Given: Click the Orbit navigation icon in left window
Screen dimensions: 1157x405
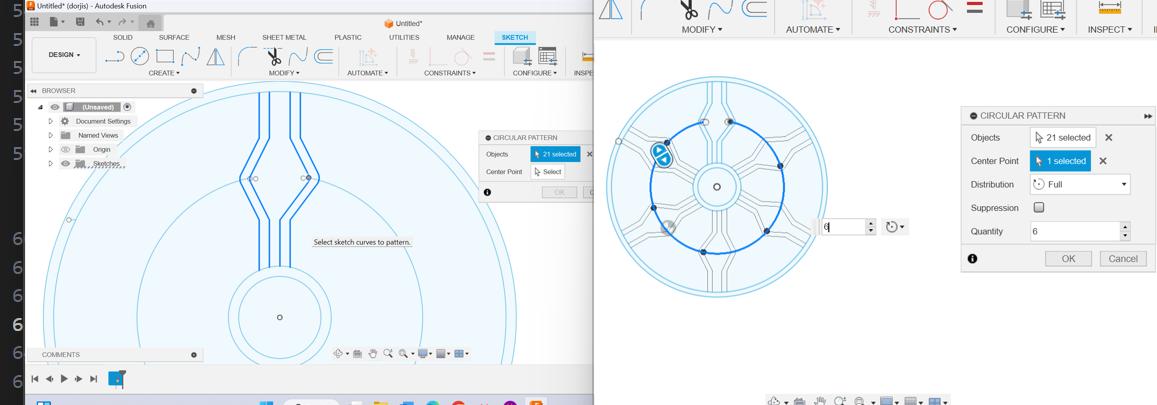Looking at the screenshot, I should [x=339, y=353].
